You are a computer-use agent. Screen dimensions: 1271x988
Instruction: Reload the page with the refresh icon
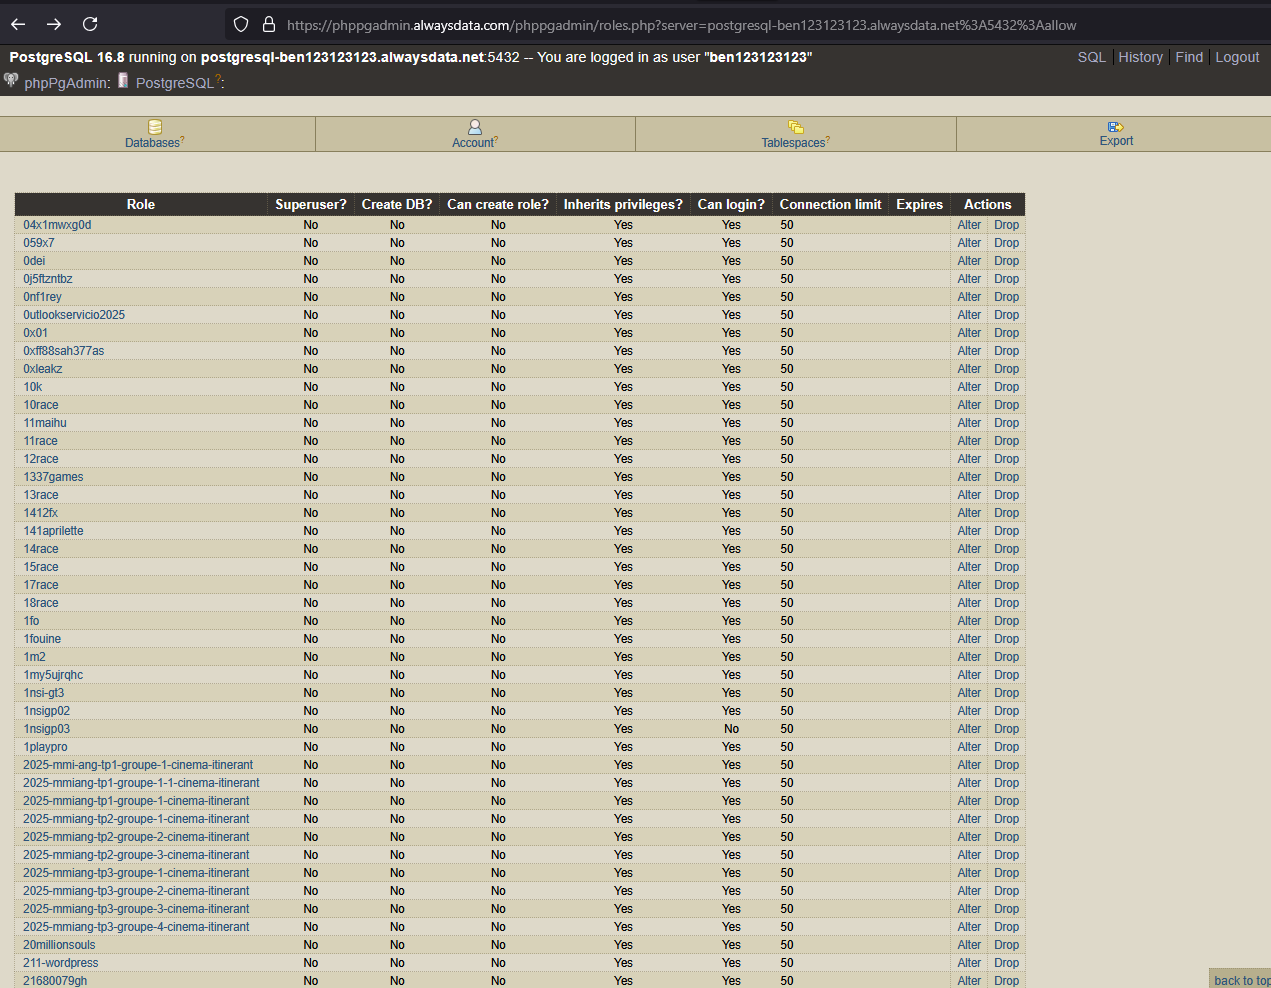[90, 24]
